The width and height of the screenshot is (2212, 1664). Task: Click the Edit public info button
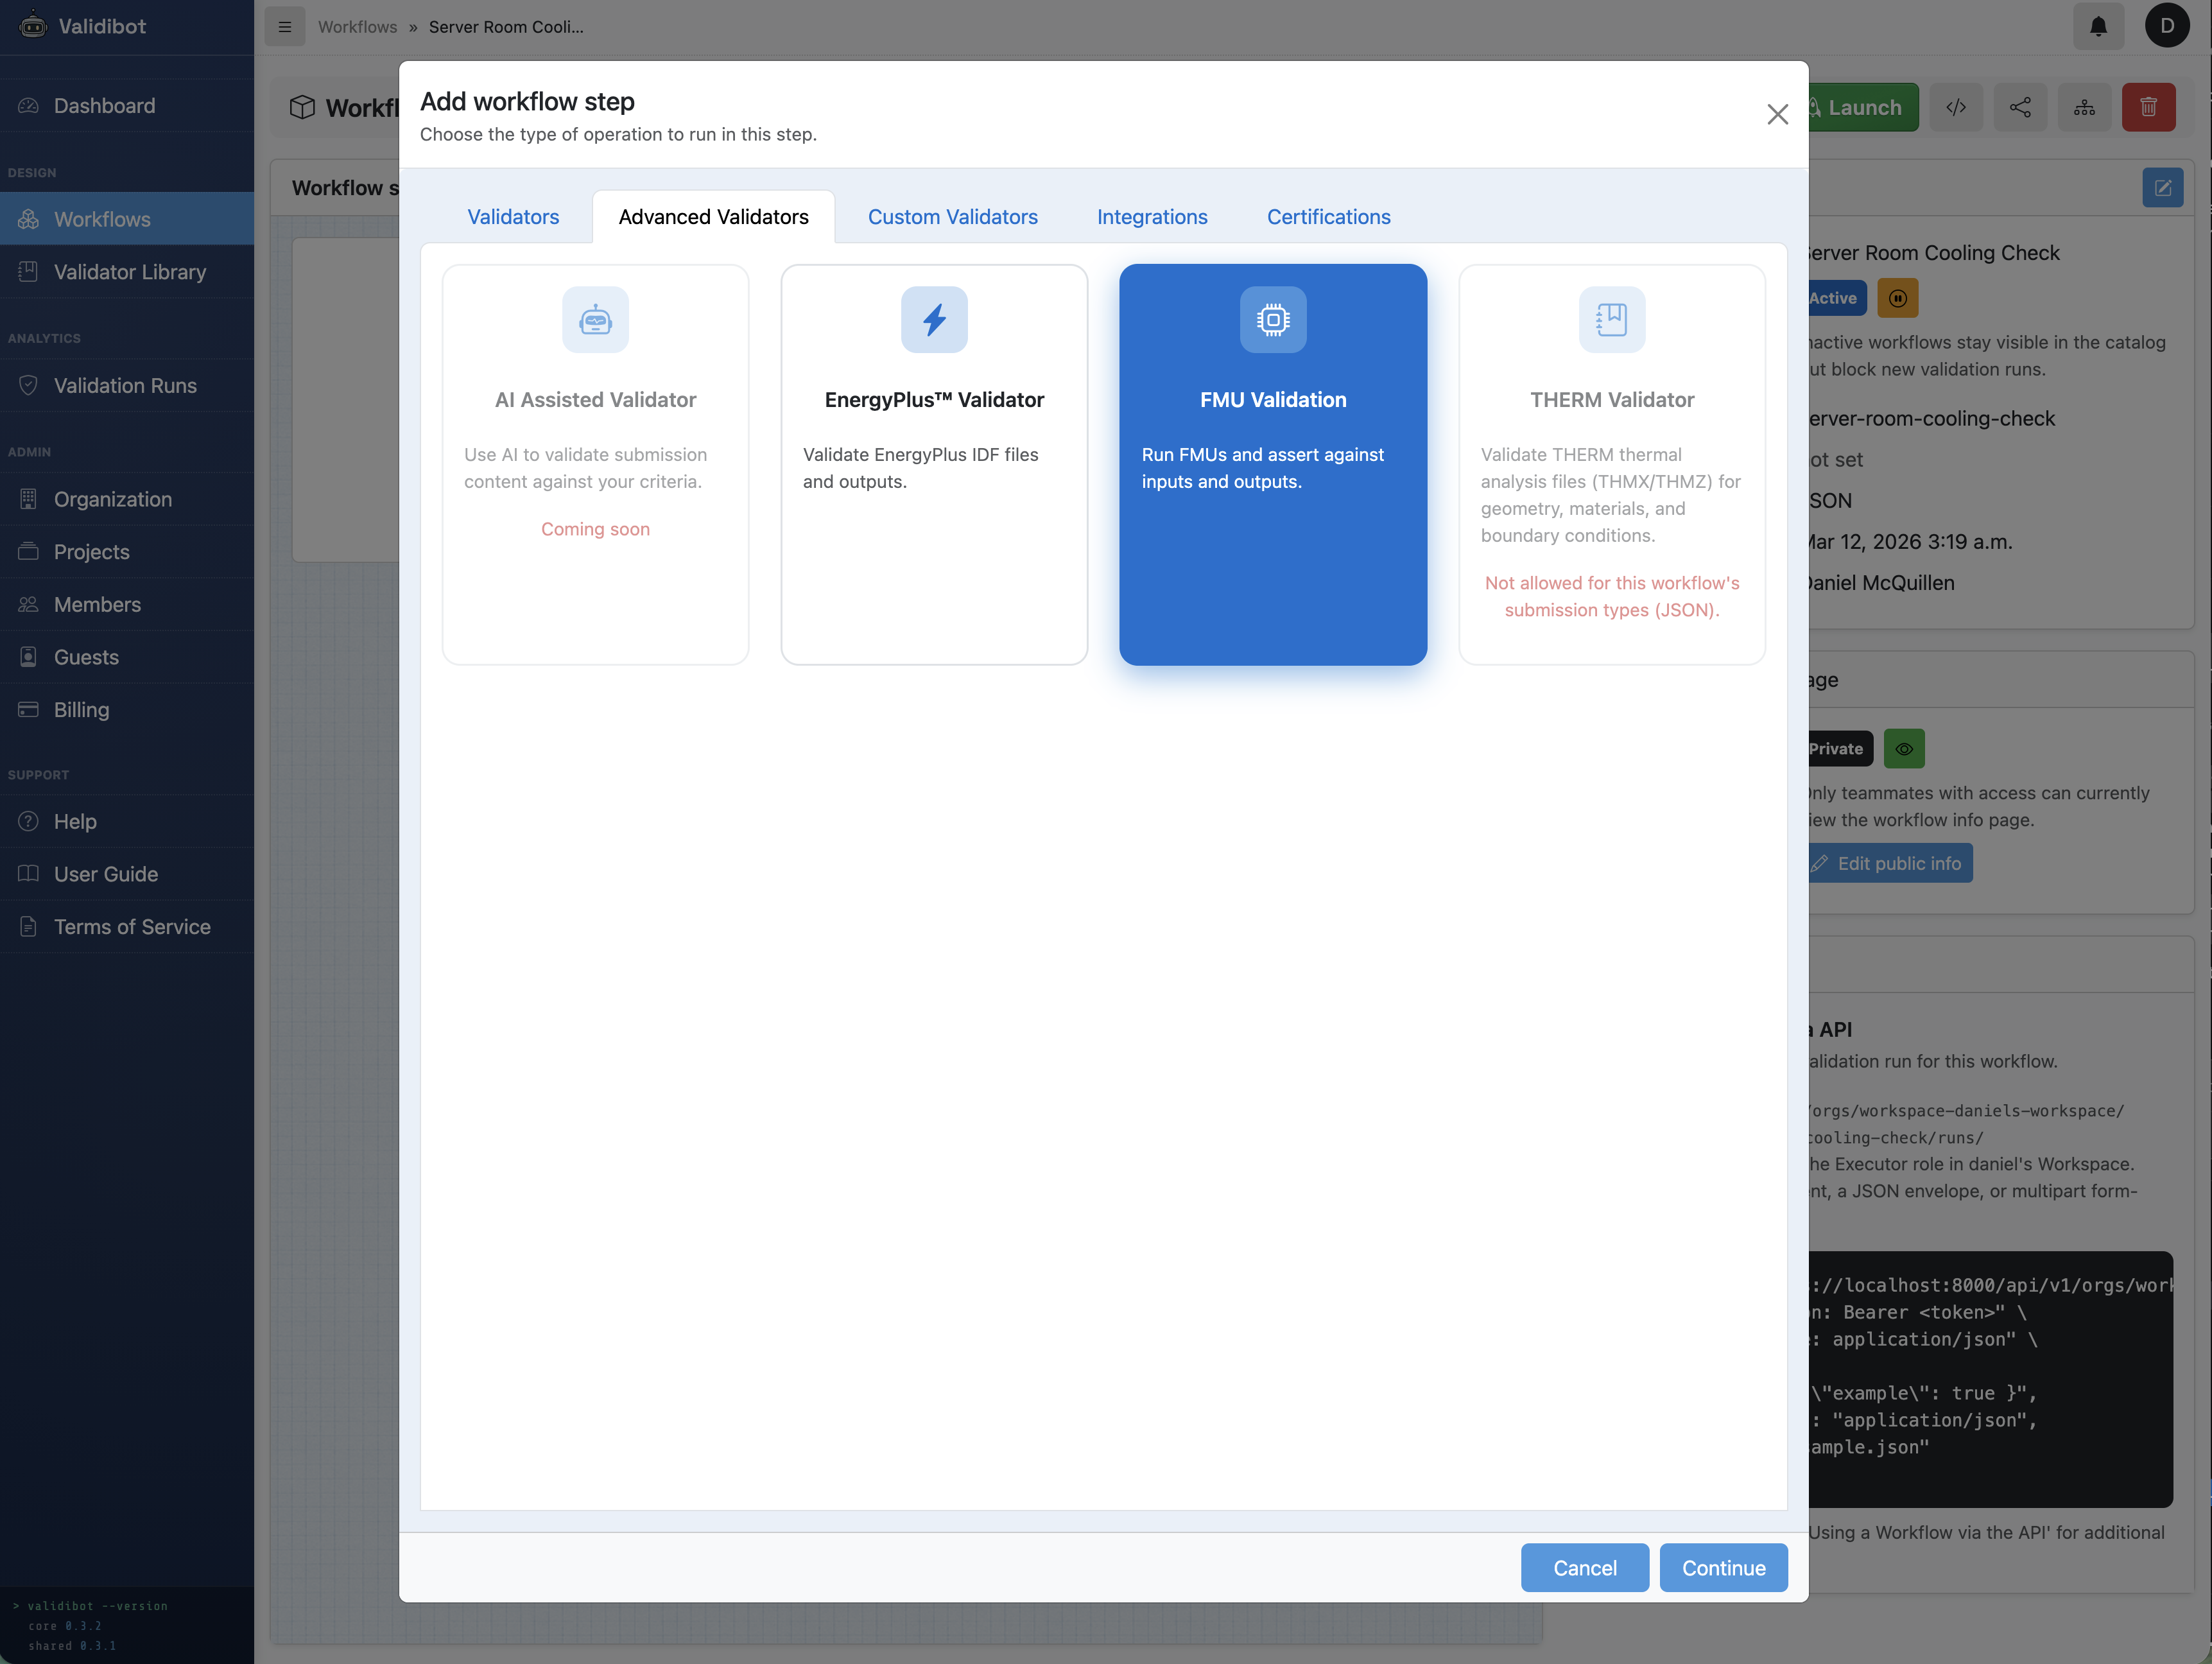tap(1890, 862)
